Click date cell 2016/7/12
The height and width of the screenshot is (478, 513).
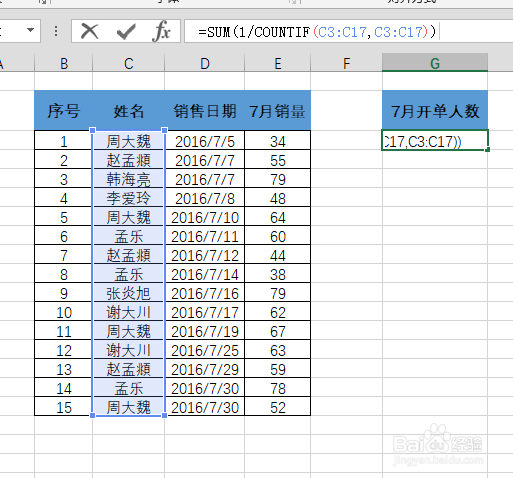coord(205,254)
